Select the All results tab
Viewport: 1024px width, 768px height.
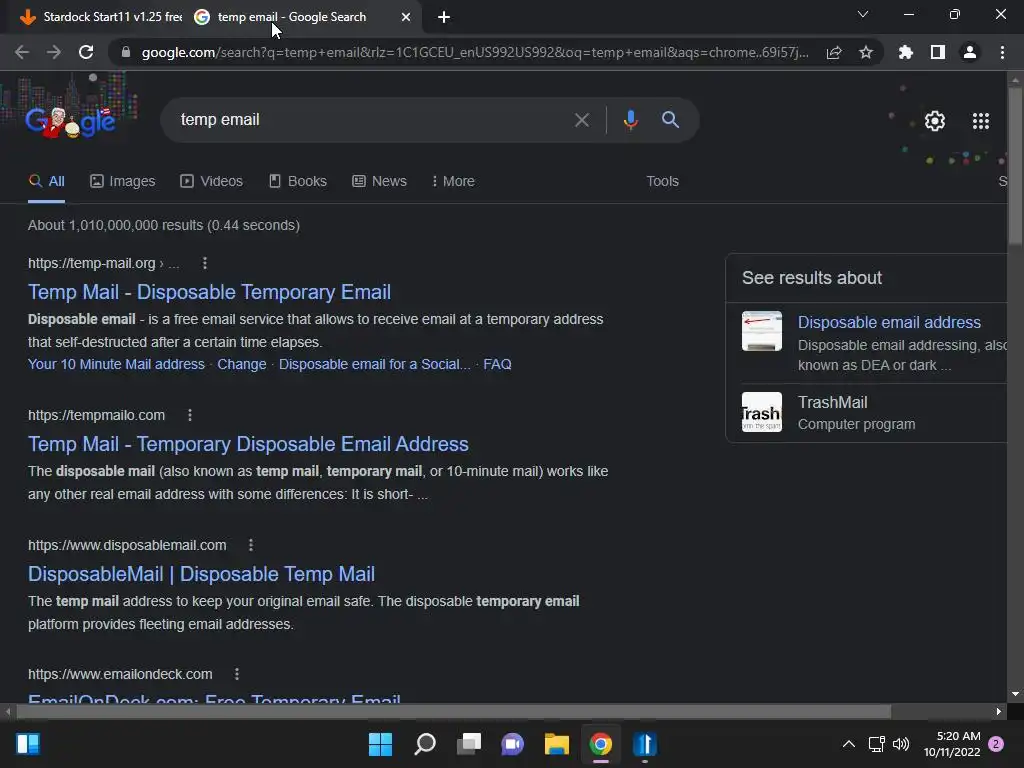[46, 182]
